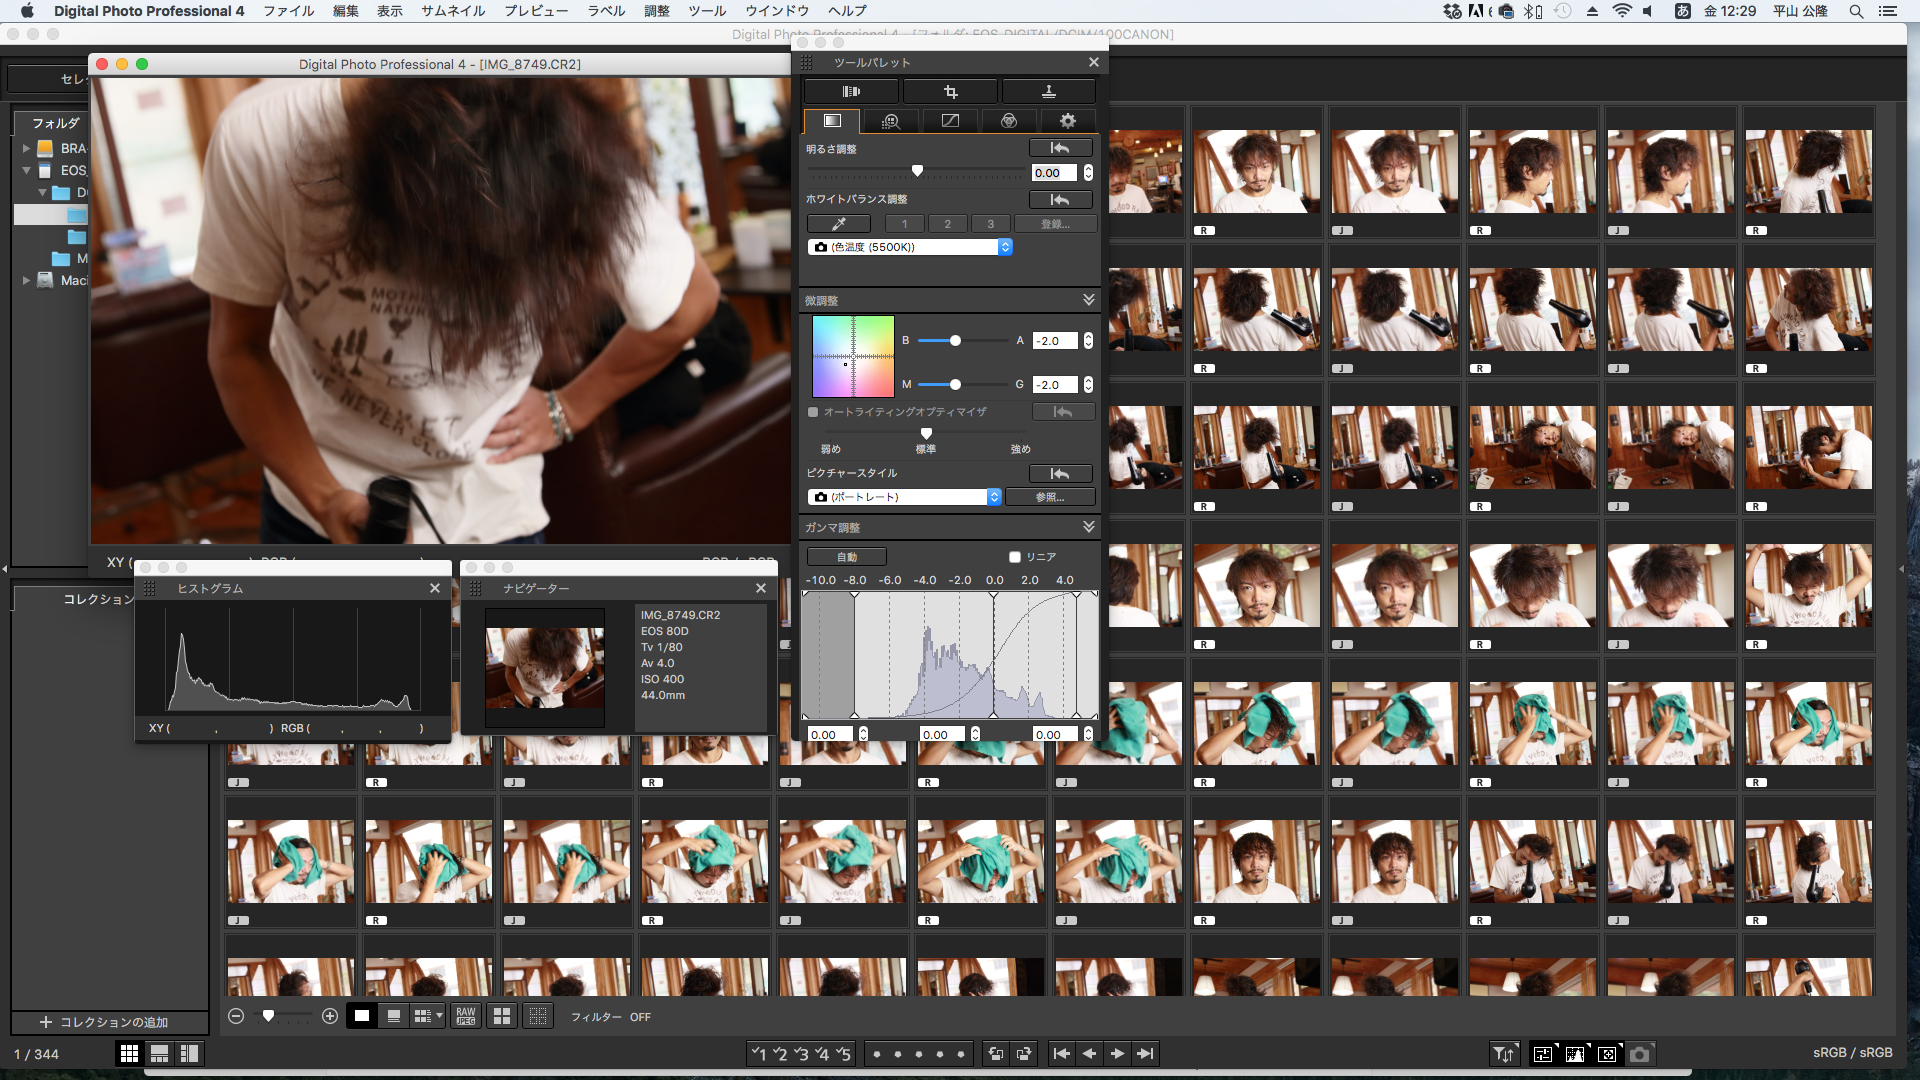Screen dimensions: 1920x1080
Task: Collapse the ガンマ調整 gamma adjustment section
Action: (1088, 527)
